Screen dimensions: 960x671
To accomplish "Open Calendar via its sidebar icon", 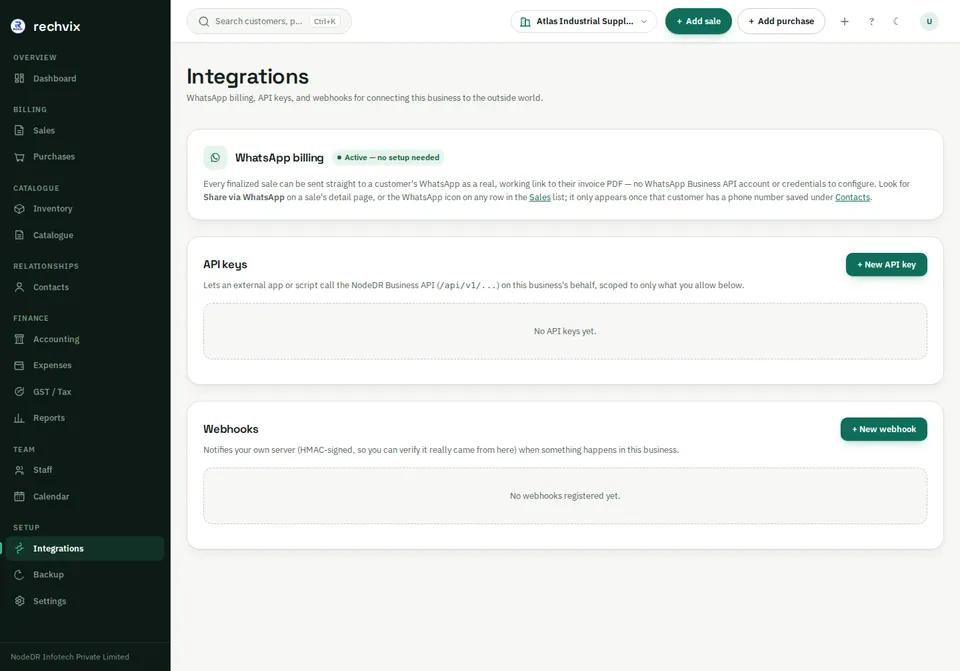I will 20,497.
